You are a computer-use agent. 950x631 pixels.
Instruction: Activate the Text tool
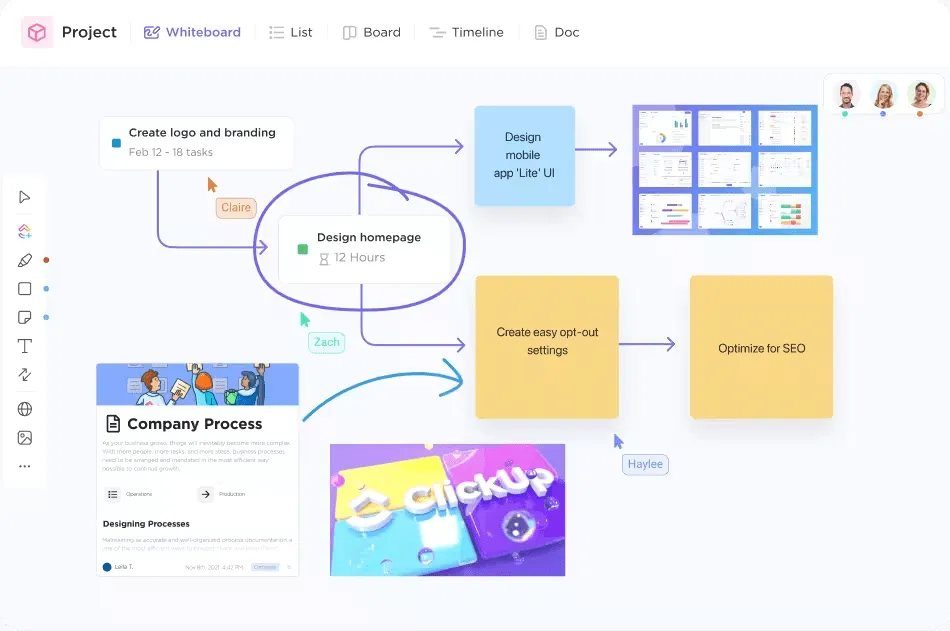tap(24, 346)
